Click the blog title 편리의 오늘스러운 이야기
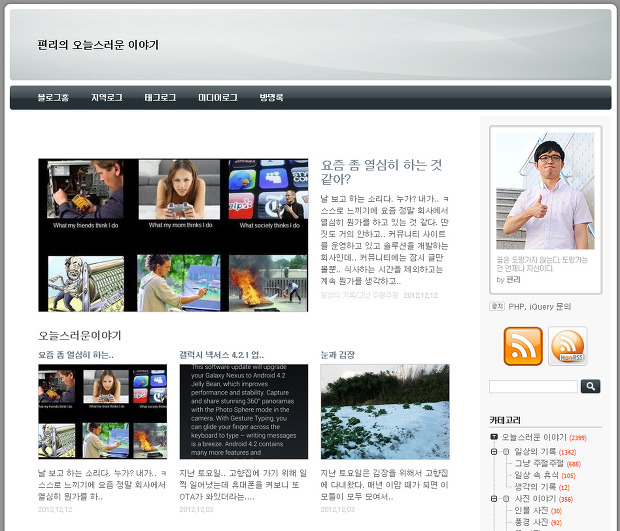 click(x=98, y=45)
